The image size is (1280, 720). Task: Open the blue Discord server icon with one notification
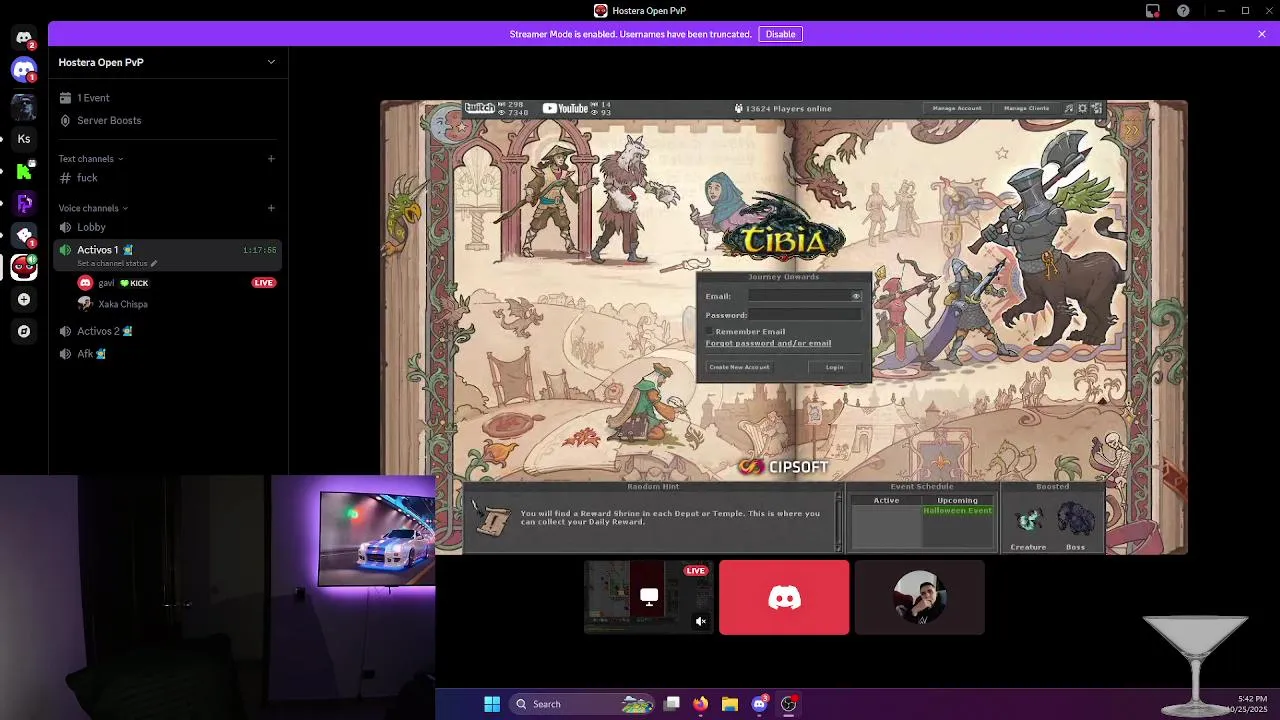click(24, 70)
